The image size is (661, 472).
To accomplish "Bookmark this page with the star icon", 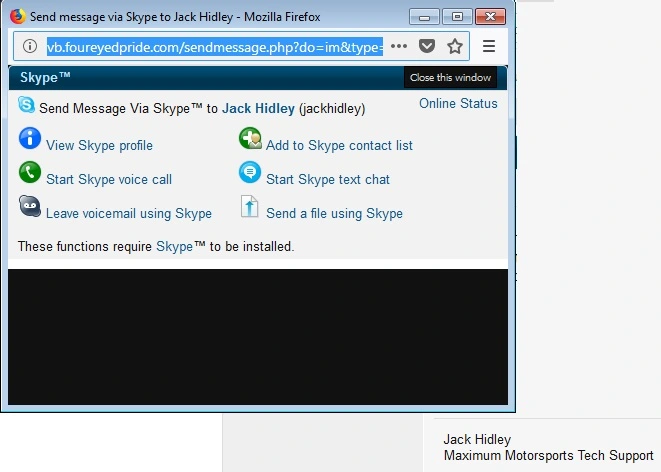I will tap(455, 46).
